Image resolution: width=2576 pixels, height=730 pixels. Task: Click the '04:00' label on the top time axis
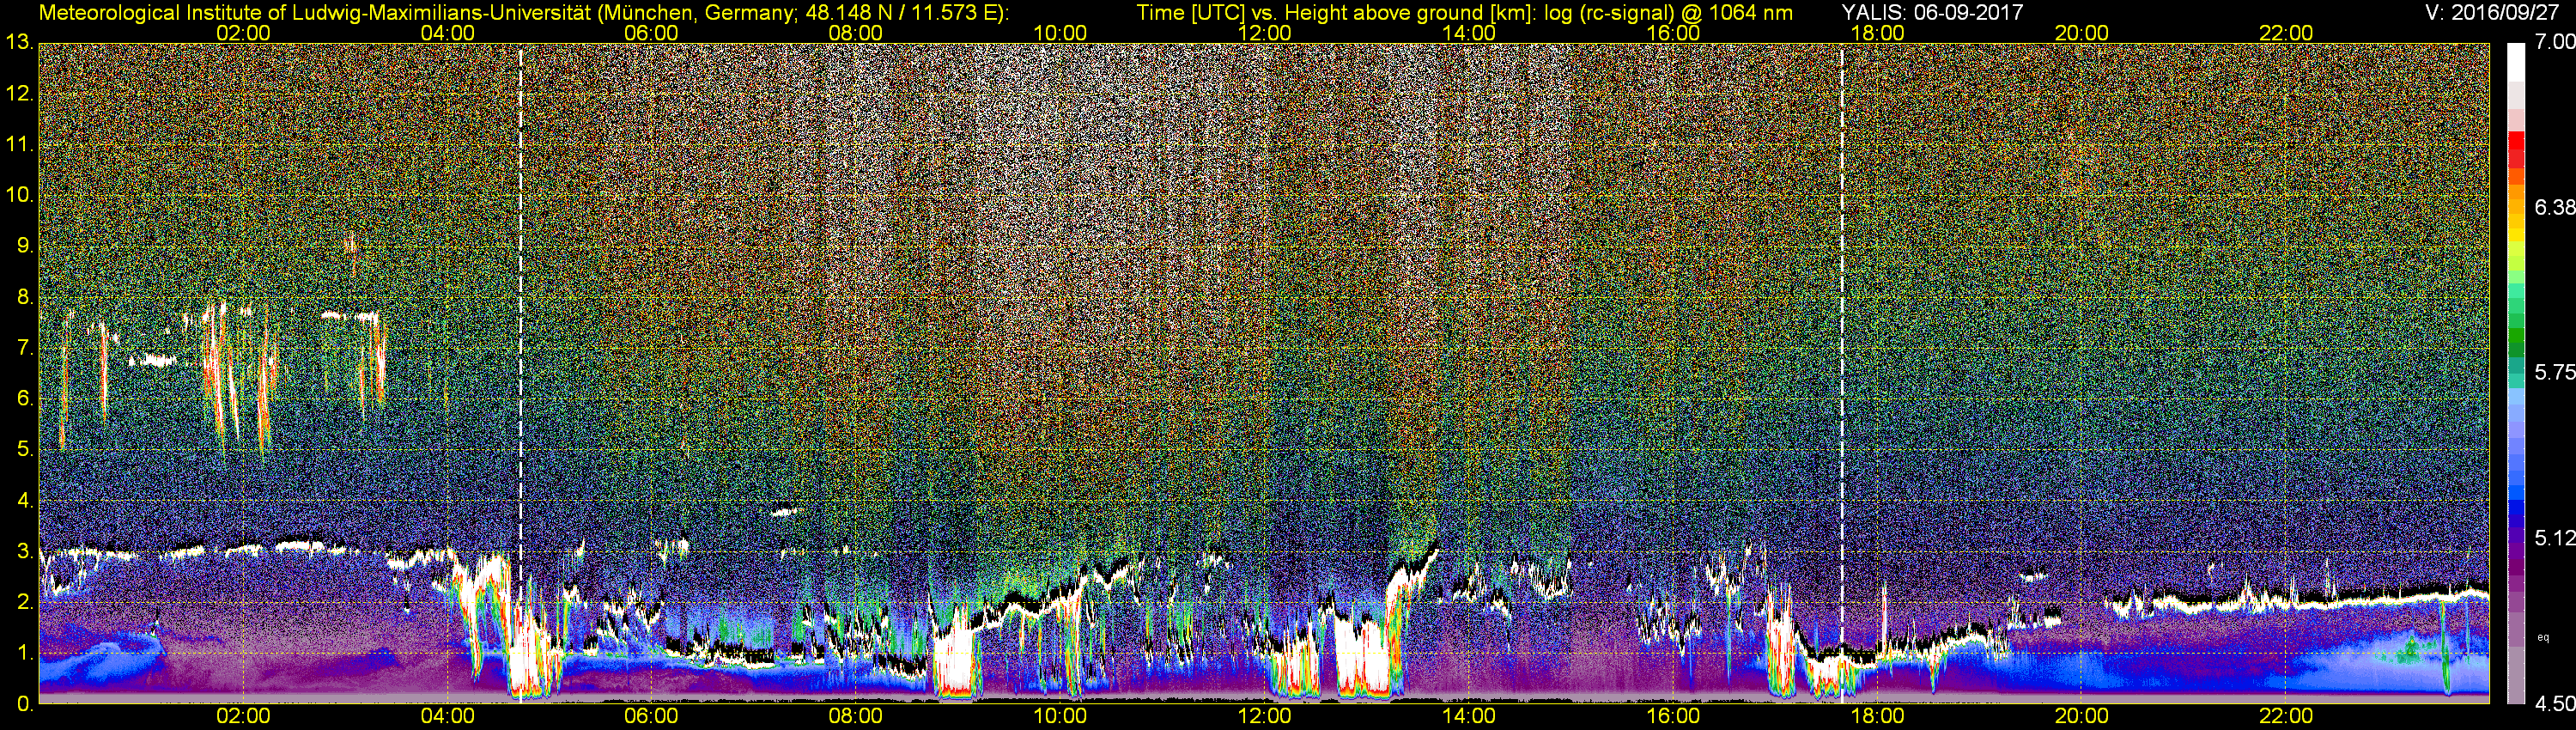pos(447,33)
